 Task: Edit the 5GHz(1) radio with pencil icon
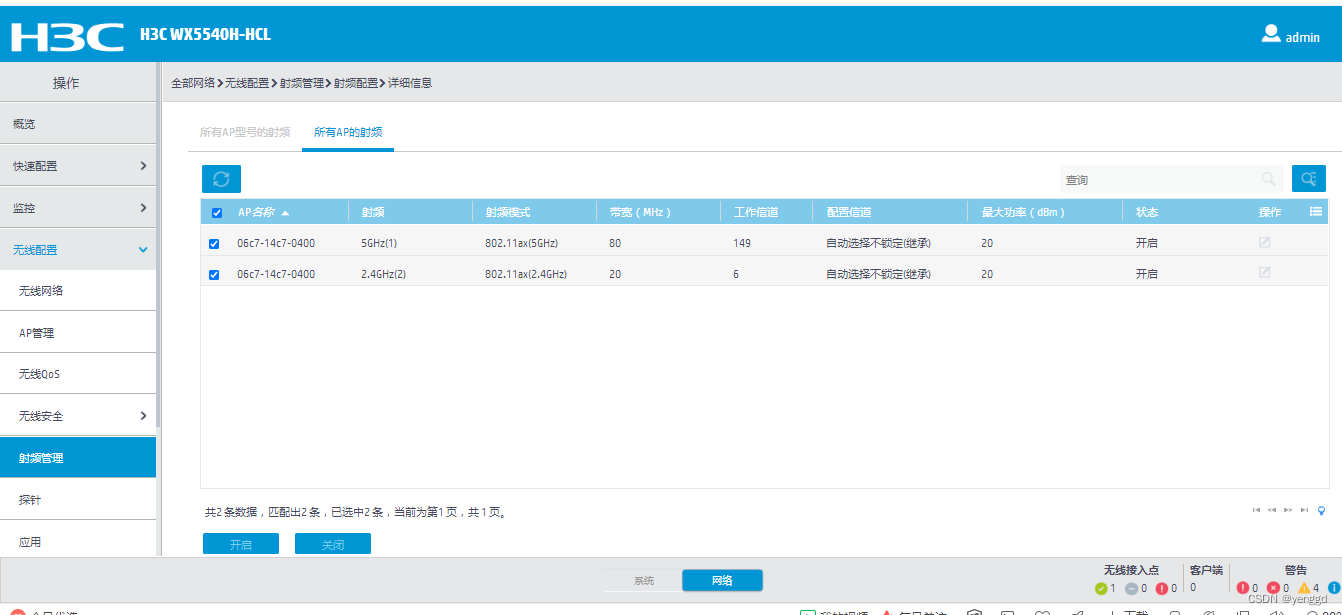click(1263, 242)
